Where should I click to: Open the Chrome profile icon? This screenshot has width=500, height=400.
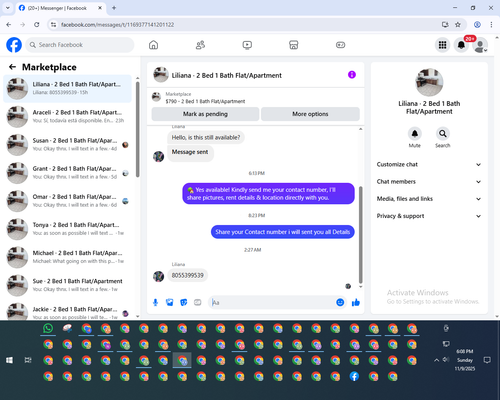[x=477, y=25]
